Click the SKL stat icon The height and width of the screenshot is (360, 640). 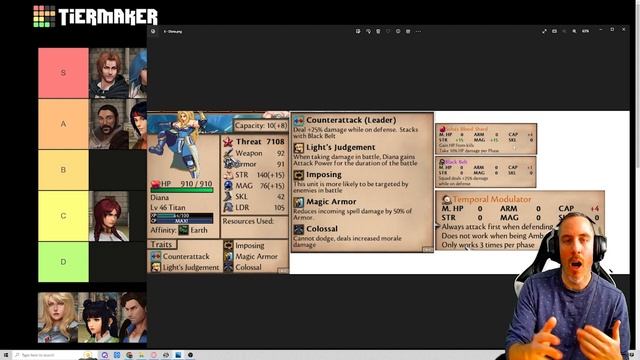[228, 196]
